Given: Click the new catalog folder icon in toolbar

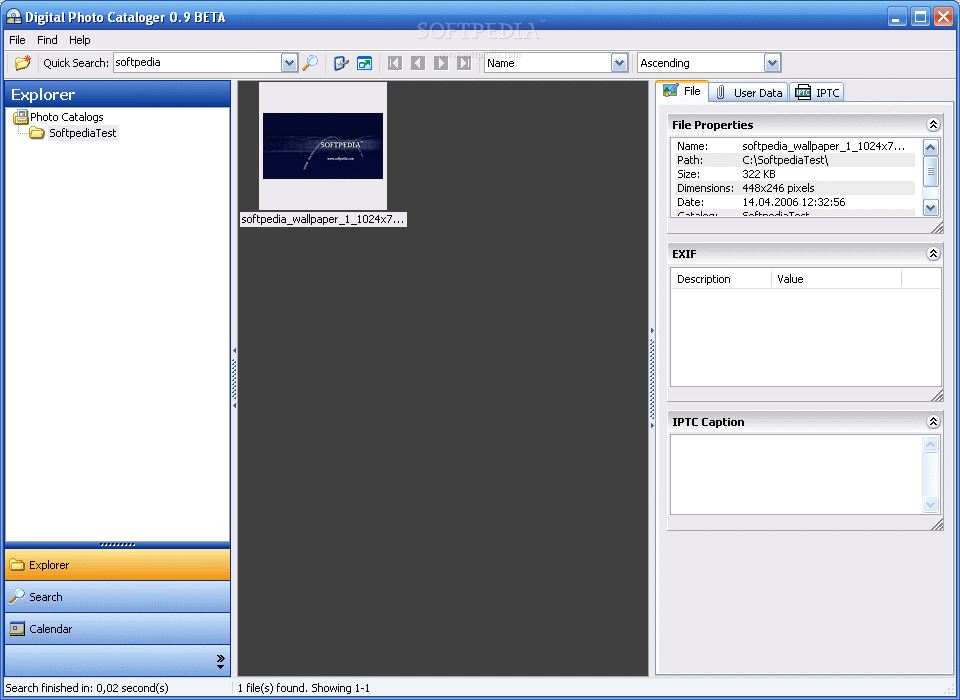Looking at the screenshot, I should (23, 62).
